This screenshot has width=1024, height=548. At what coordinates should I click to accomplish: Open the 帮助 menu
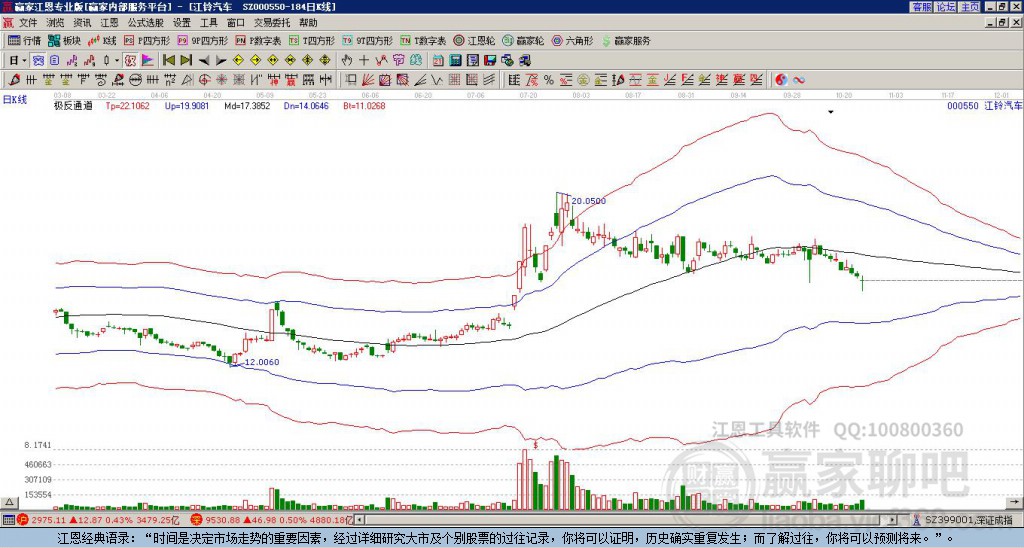pyautogui.click(x=308, y=23)
